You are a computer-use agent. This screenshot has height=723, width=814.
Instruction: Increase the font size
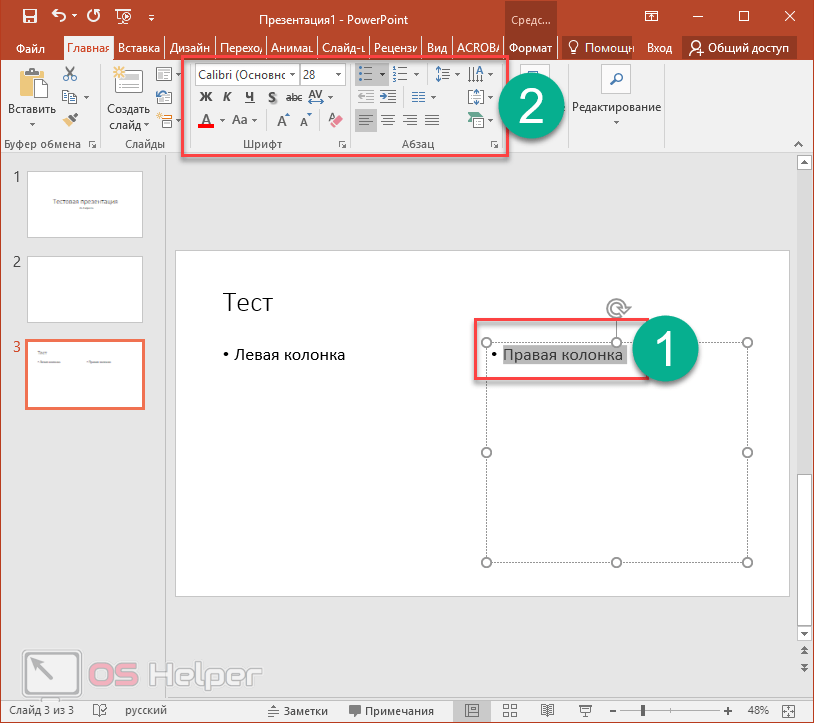point(283,120)
